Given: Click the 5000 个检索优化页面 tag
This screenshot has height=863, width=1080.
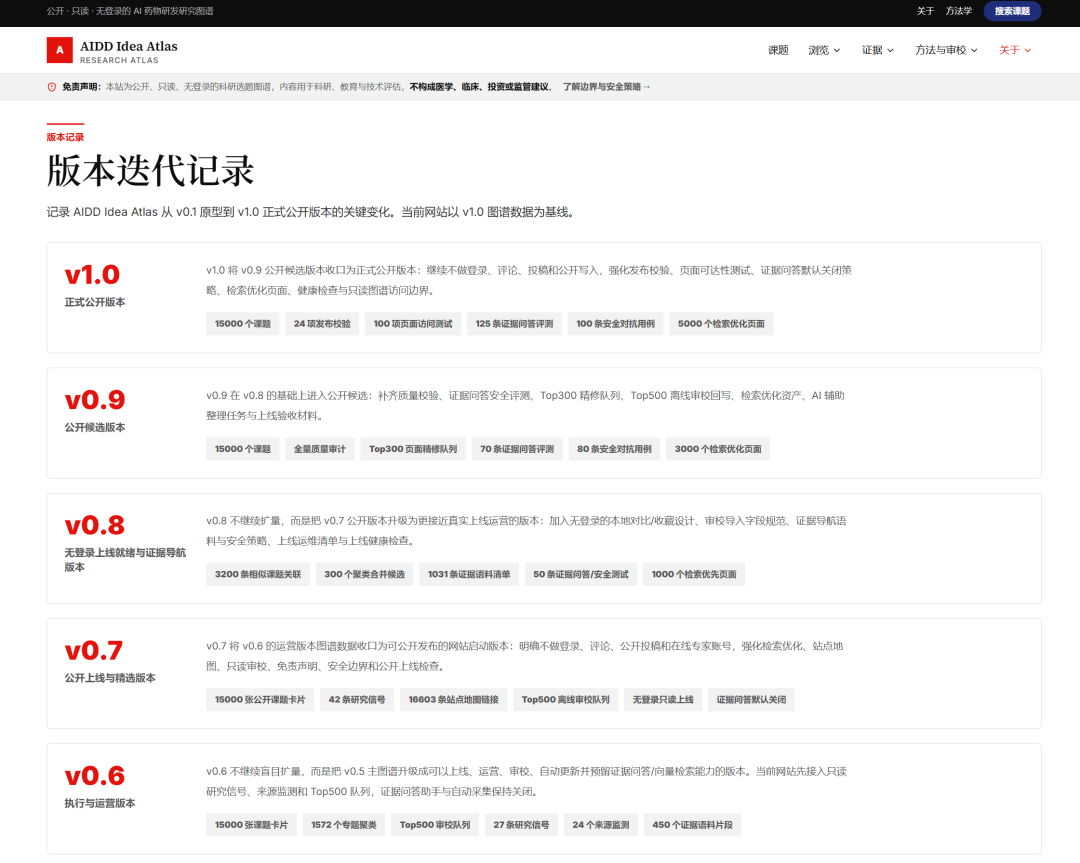Looking at the screenshot, I should (x=721, y=324).
